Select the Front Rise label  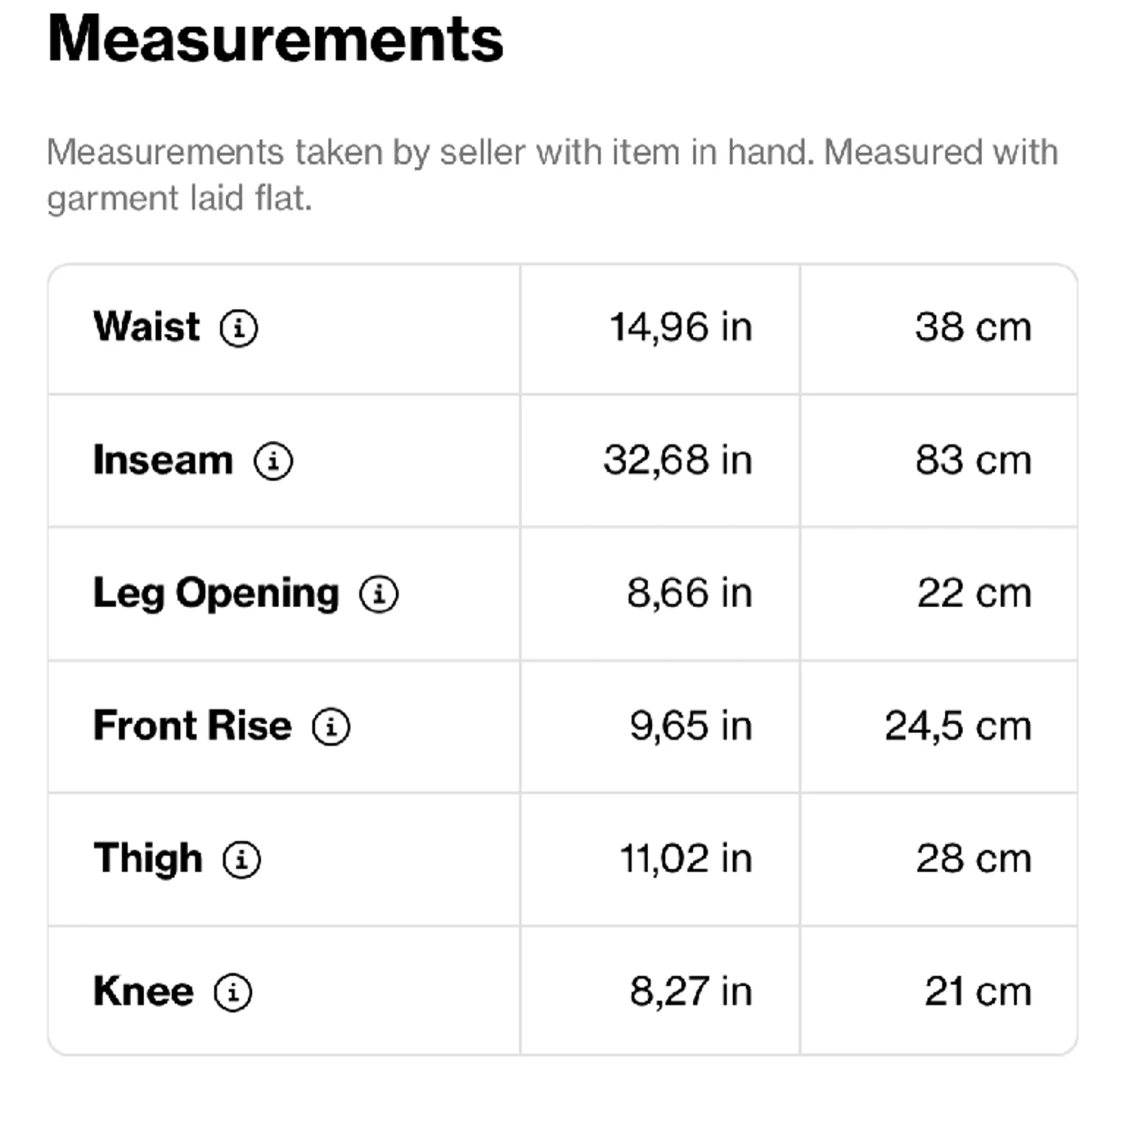coord(192,726)
